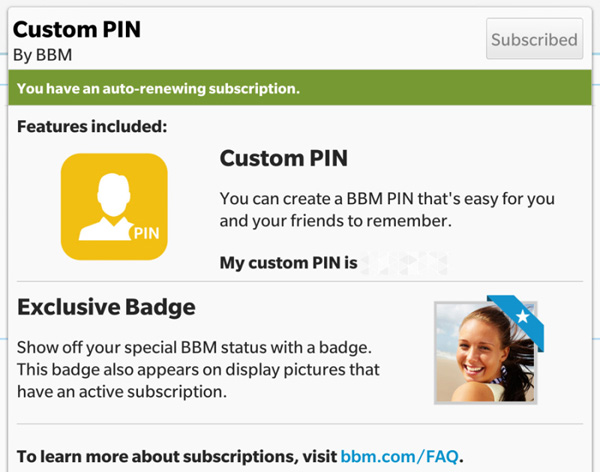
Task: Click the blurred custom PIN value
Action: click(404, 264)
